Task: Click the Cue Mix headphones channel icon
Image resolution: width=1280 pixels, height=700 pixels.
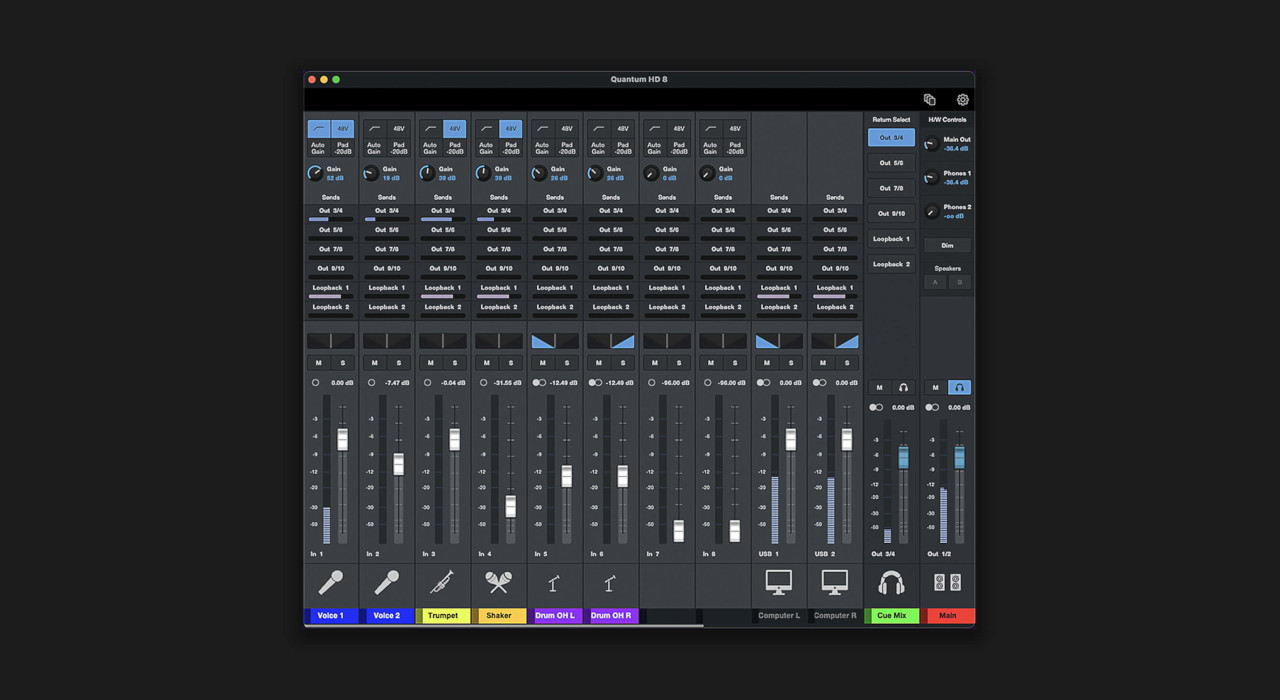Action: tap(890, 582)
